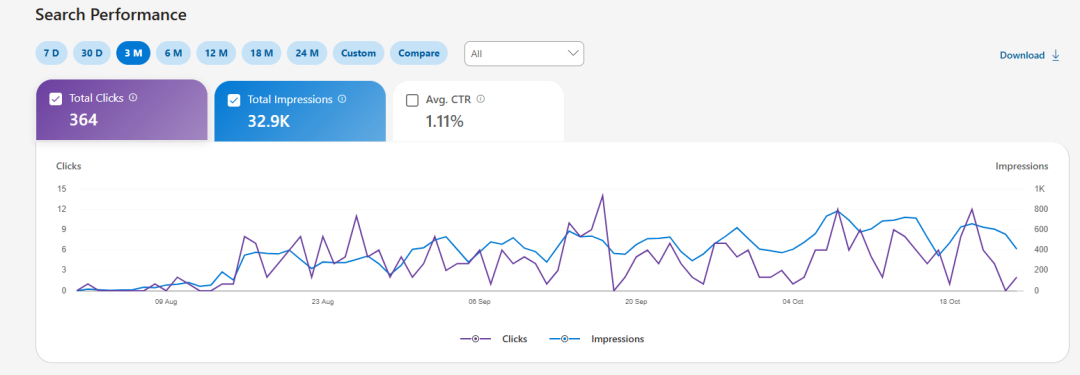Image resolution: width=1080 pixels, height=375 pixels.
Task: Open the Custom date range option
Action: (358, 53)
